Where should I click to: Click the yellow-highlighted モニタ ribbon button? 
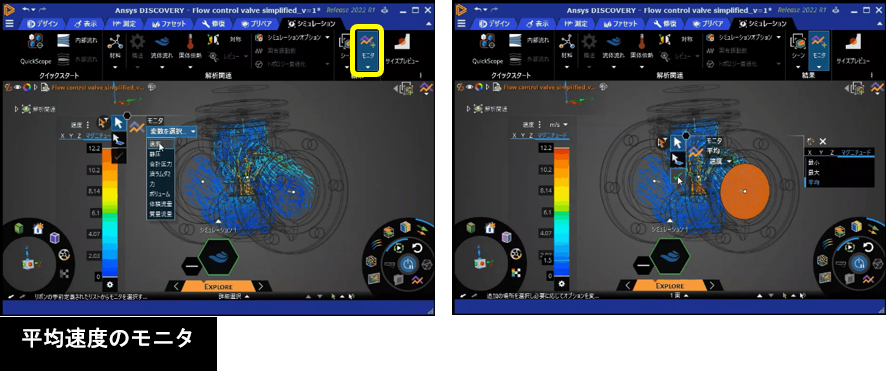click(x=367, y=50)
